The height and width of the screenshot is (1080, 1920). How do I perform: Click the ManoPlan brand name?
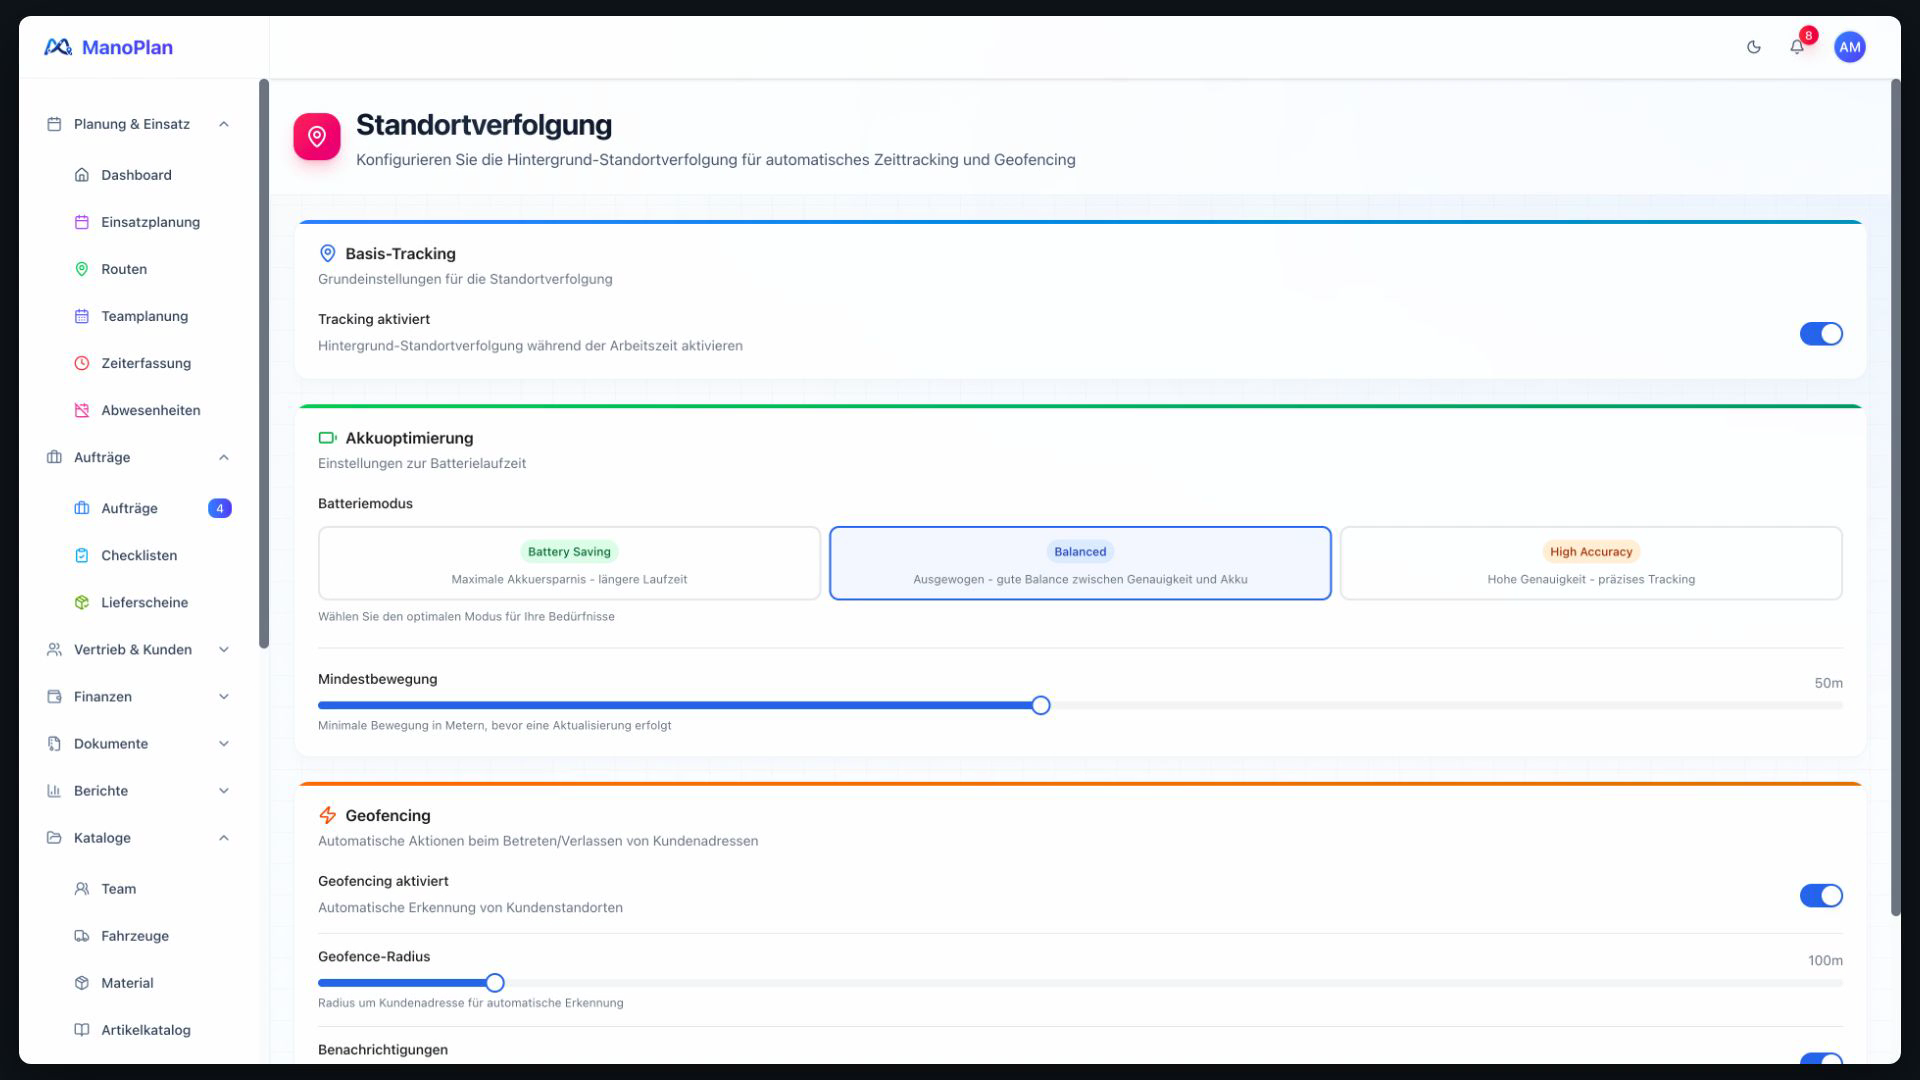pos(127,47)
